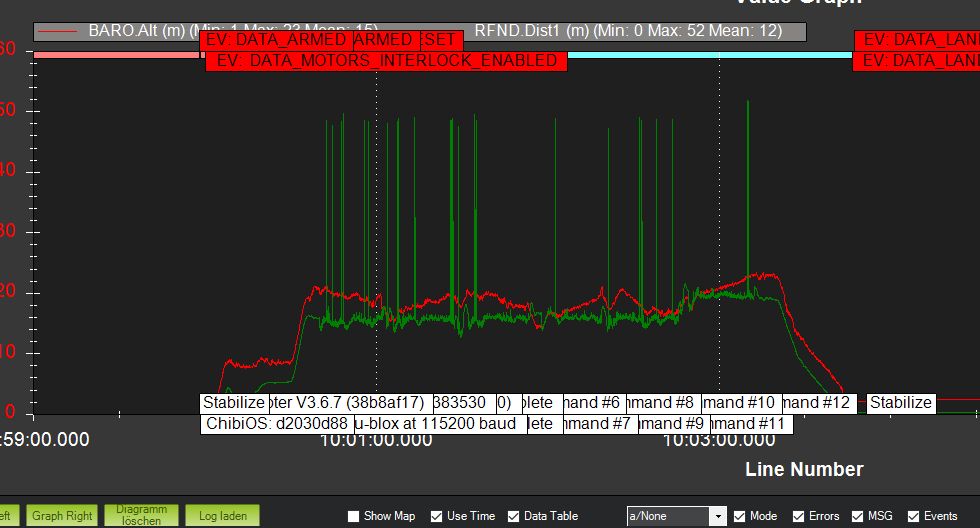Click the Stabilize label near mand #12
This screenshot has width=980, height=528.
901,403
